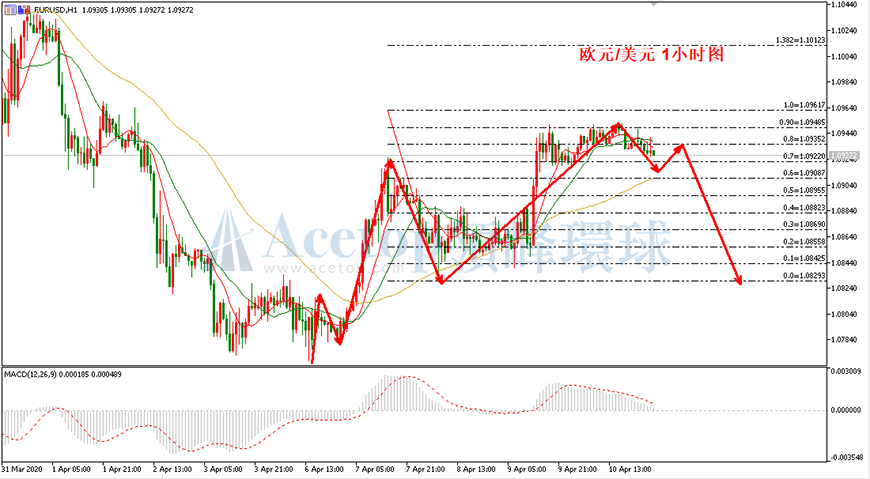Select the Fibonacci 0.8=1.09352 level label
The image size is (870, 479).
[805, 139]
